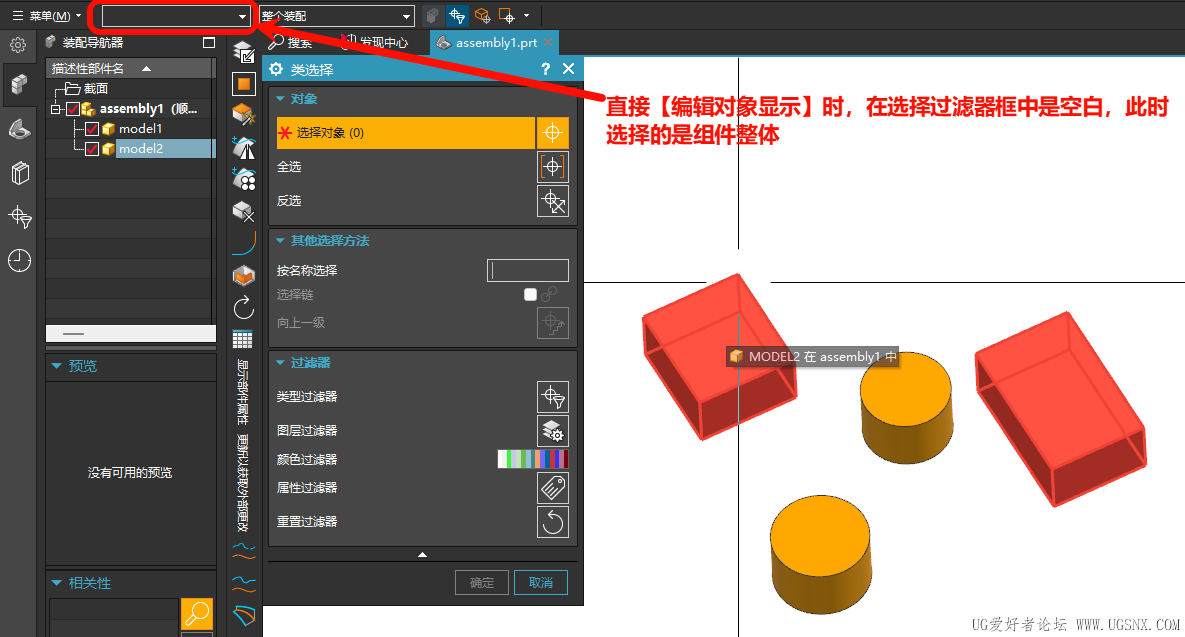Click the 反选 invert selection icon
The width and height of the screenshot is (1185, 637).
click(552, 201)
